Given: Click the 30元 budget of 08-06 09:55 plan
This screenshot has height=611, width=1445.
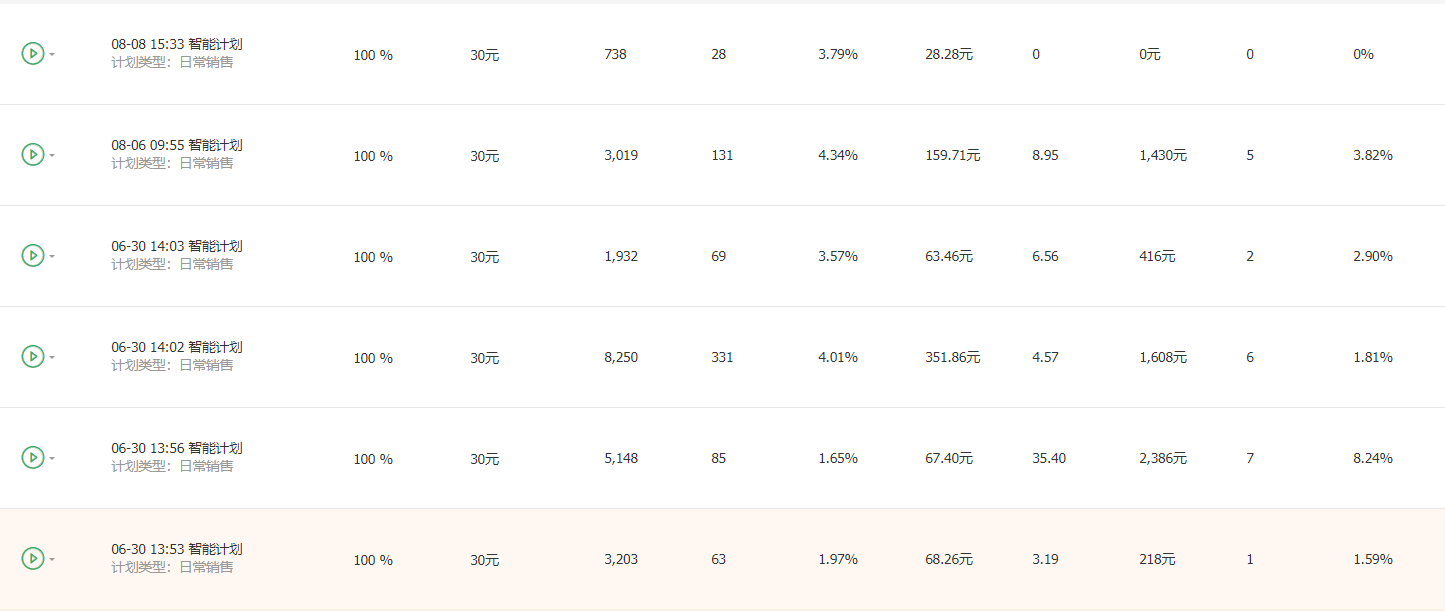Looking at the screenshot, I should coord(485,156).
